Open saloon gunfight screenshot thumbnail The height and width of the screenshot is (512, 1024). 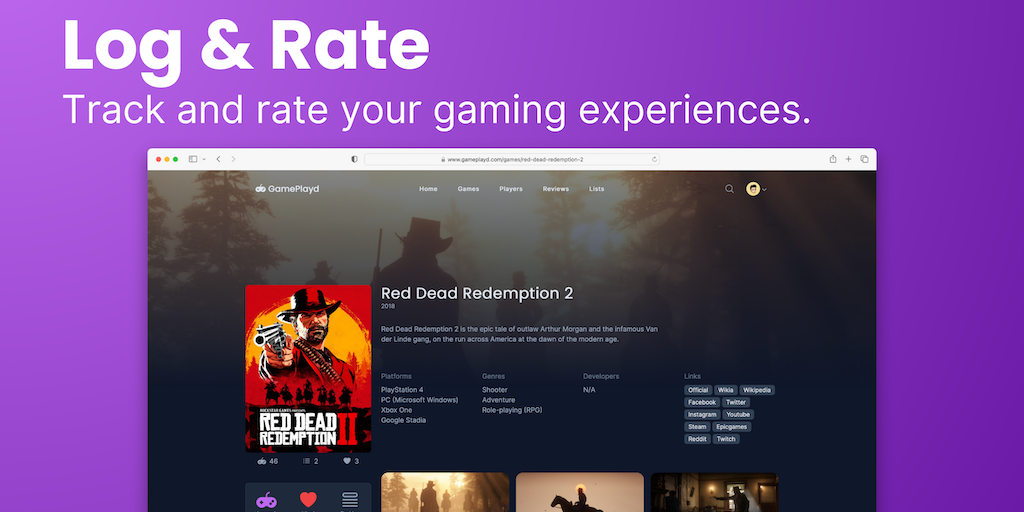pyautogui.click(x=714, y=492)
